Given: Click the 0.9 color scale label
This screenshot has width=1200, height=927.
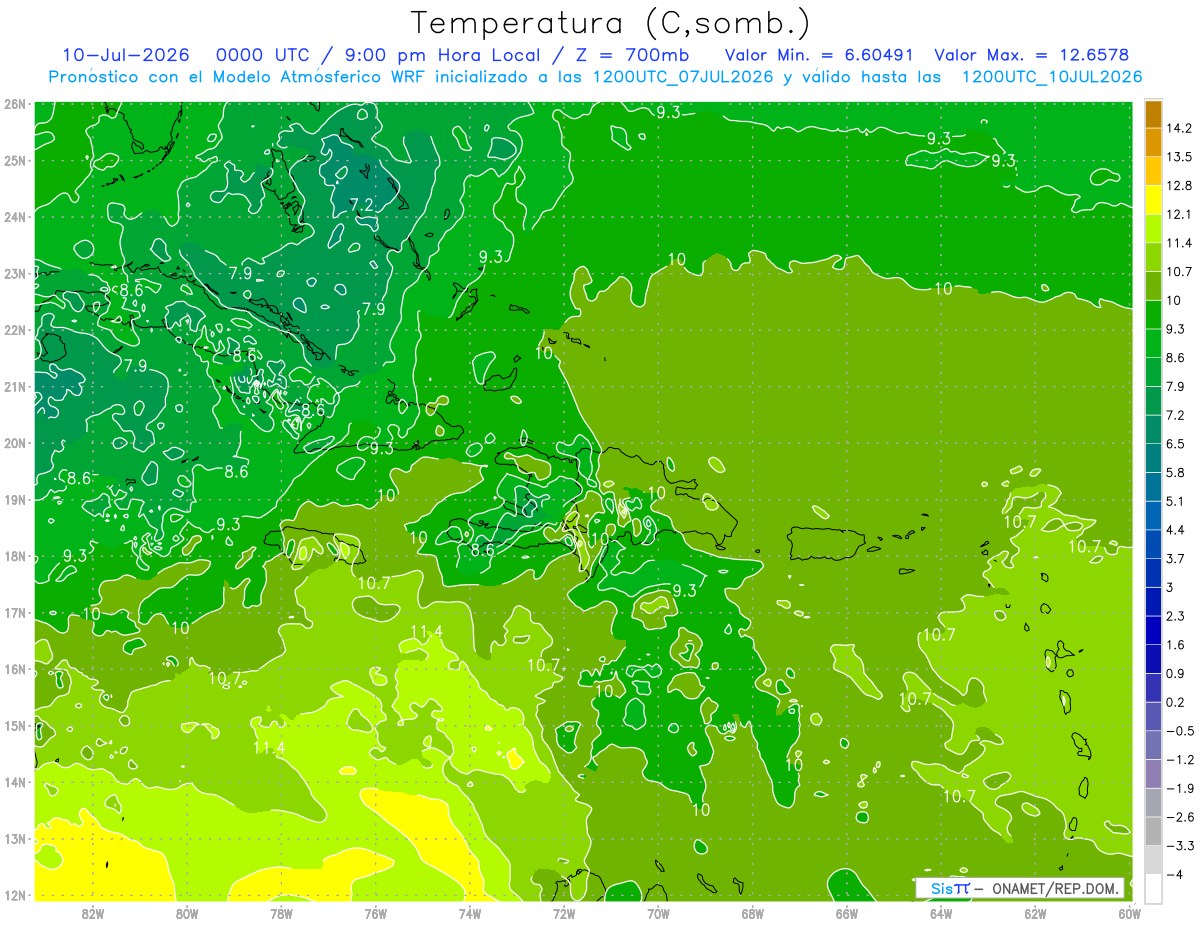Looking at the screenshot, I should (x=1177, y=673).
